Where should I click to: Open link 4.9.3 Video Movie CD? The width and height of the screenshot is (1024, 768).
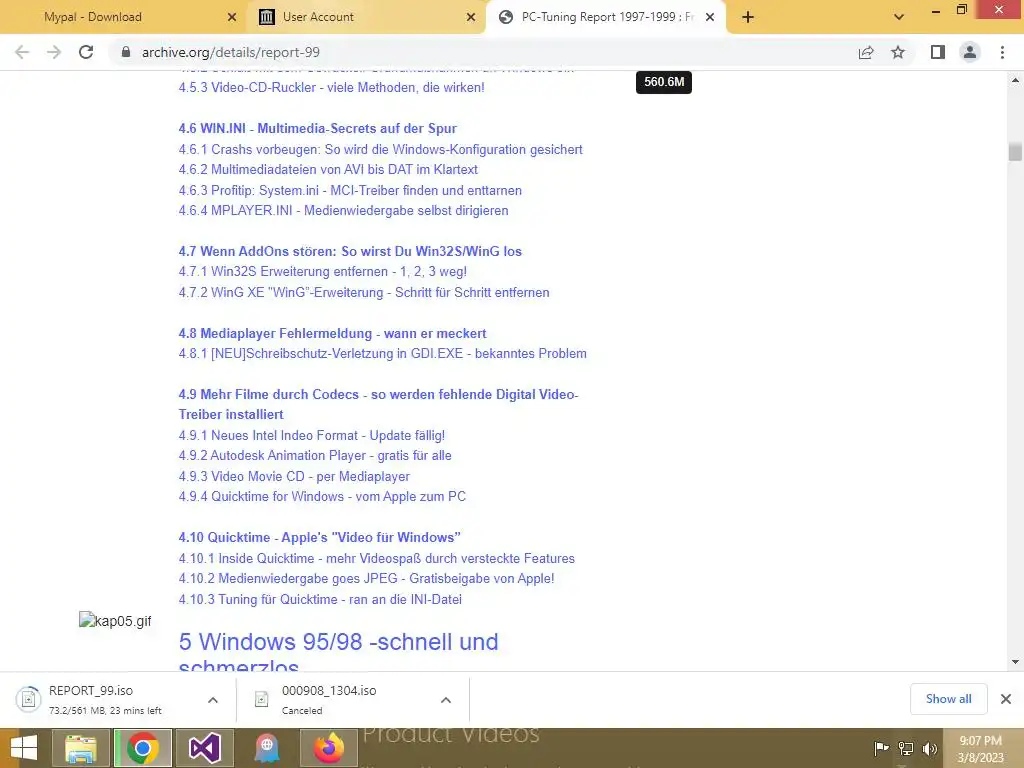tap(294, 477)
